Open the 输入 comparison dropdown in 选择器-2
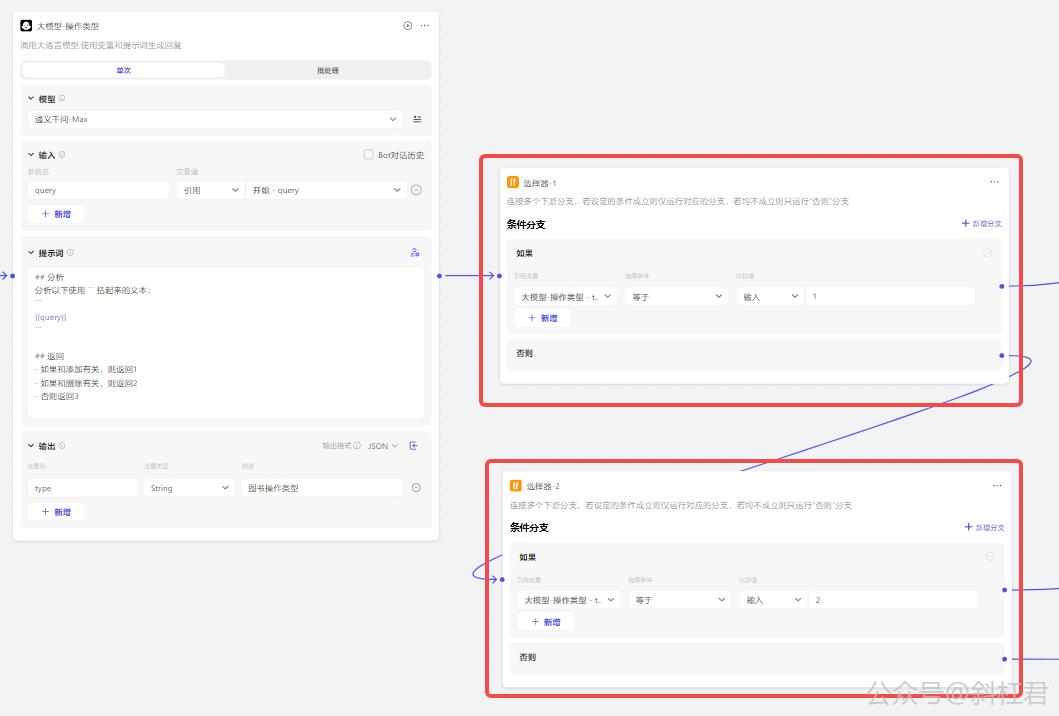Viewport: 1059px width, 716px height. click(773, 600)
